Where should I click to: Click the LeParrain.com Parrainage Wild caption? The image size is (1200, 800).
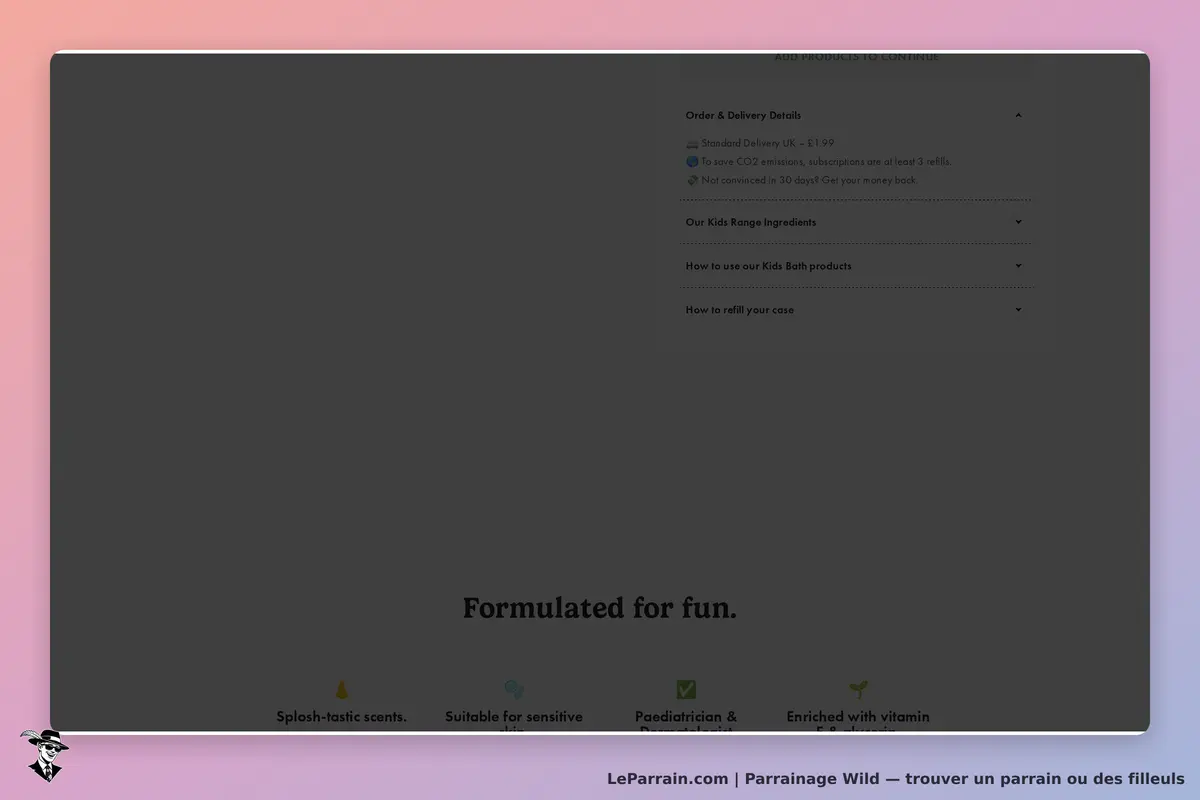pyautogui.click(x=896, y=779)
